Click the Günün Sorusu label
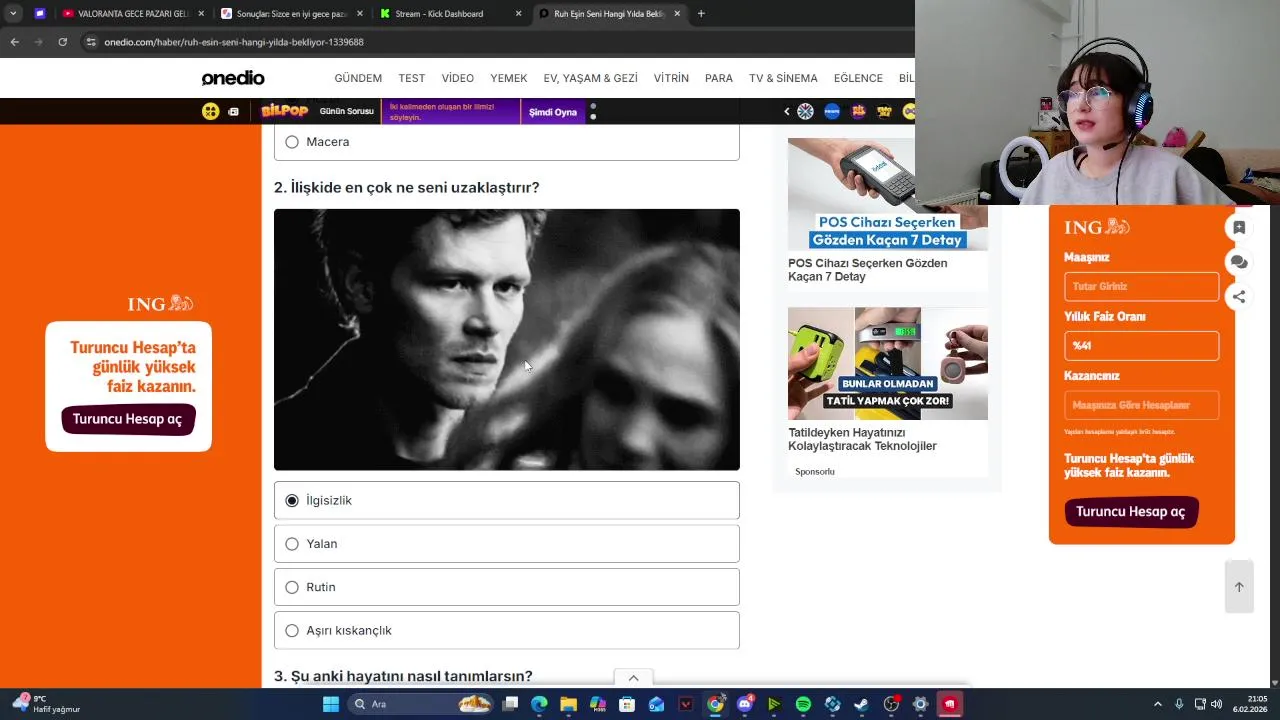Viewport: 1280px width, 720px height. (x=346, y=112)
